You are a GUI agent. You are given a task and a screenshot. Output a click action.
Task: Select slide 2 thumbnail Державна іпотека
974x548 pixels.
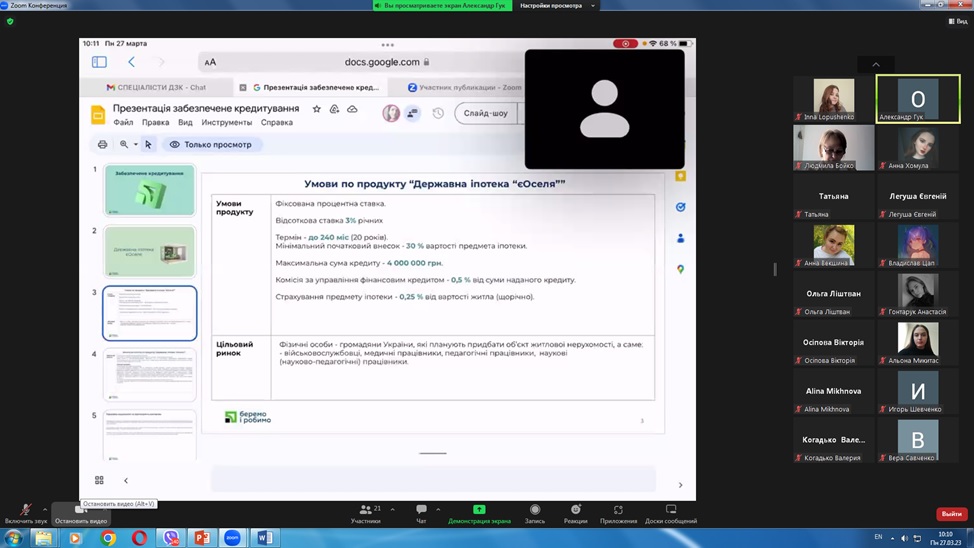150,252
